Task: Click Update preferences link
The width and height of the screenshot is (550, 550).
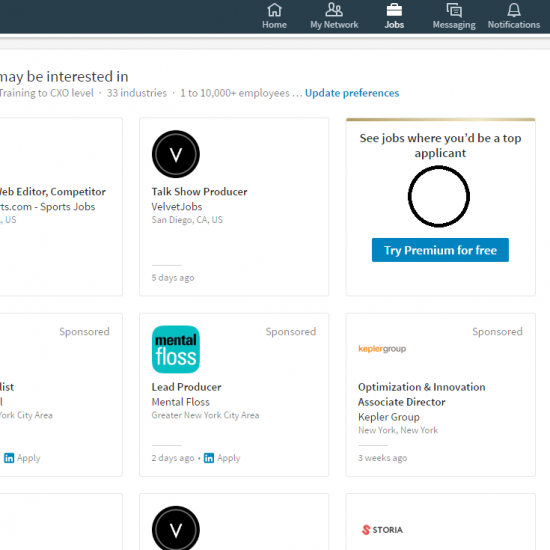Action: click(x=352, y=93)
